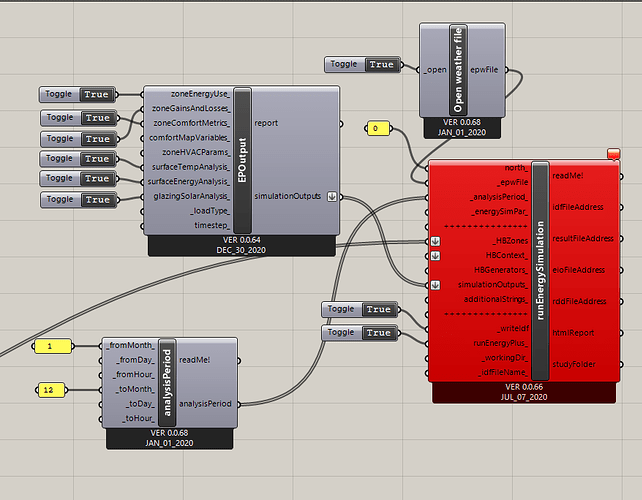Select the Open weather file component title
Viewport: 642px width, 500px height.
click(x=458, y=70)
